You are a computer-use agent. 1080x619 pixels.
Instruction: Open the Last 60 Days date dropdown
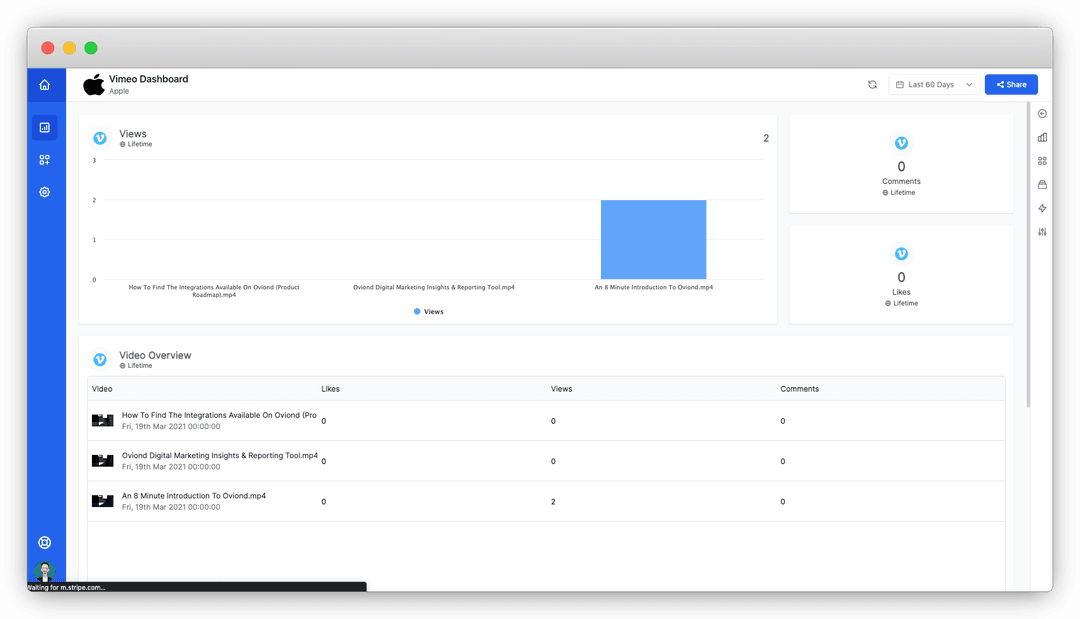(934, 85)
